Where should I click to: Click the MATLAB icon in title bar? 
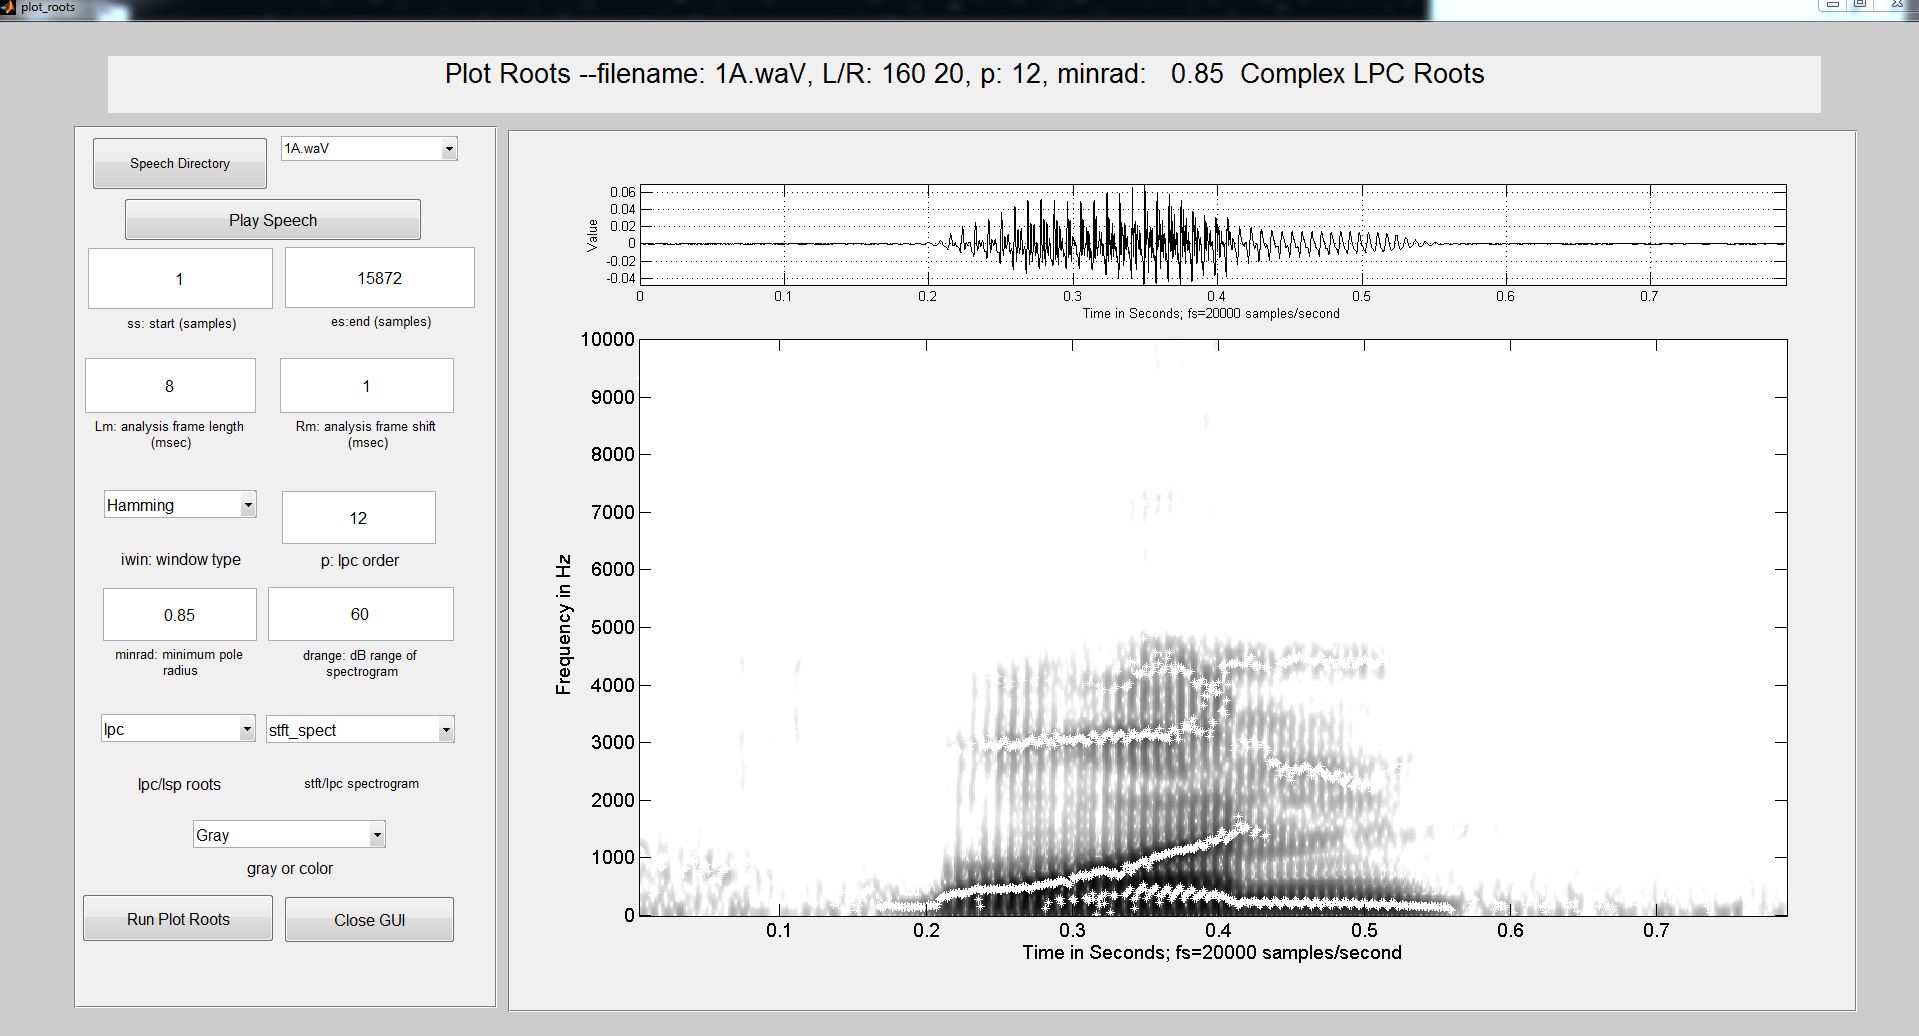pyautogui.click(x=8, y=8)
